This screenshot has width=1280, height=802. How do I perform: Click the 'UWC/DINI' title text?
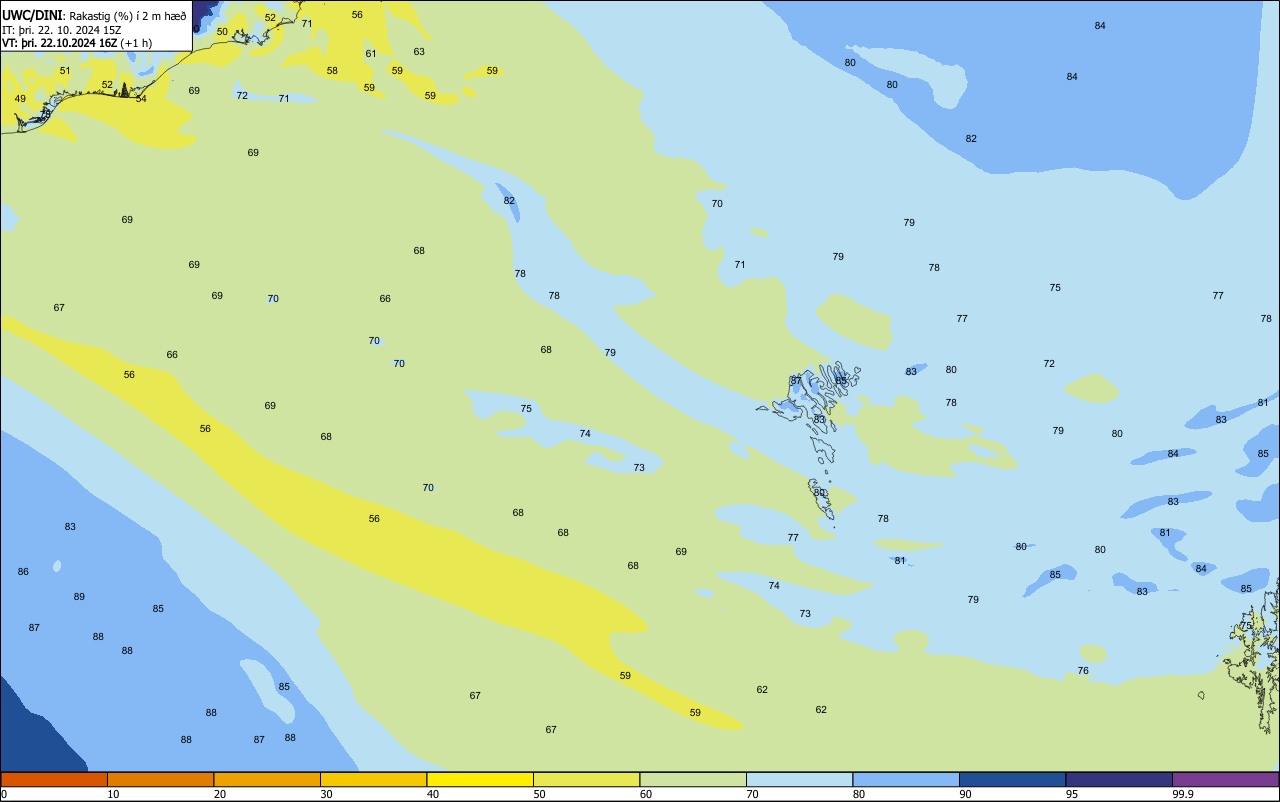pos(32,16)
